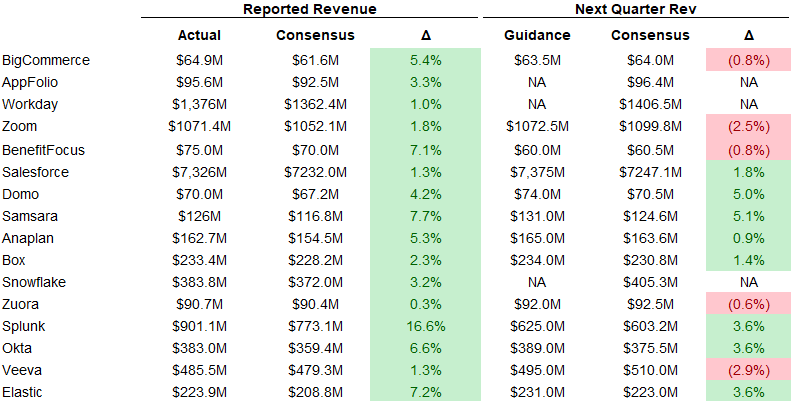The height and width of the screenshot is (401, 791).
Task: Select Workday 1.0% delta cell
Action: click(x=426, y=104)
